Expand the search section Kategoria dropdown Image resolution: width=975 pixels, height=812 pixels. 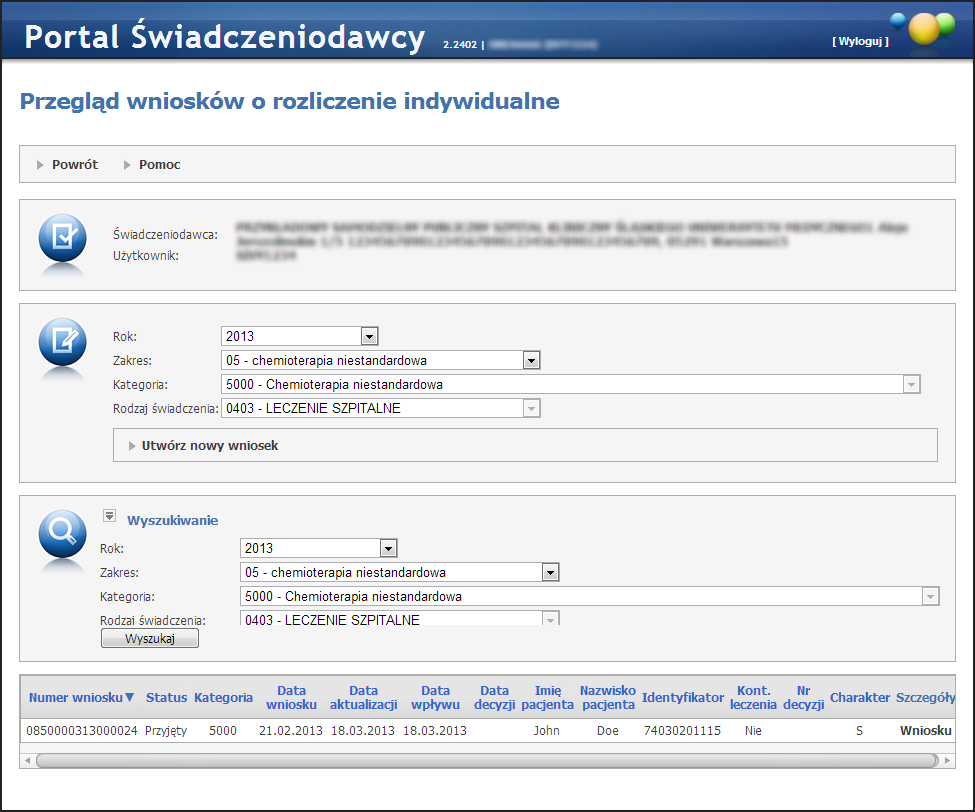pyautogui.click(x=930, y=597)
